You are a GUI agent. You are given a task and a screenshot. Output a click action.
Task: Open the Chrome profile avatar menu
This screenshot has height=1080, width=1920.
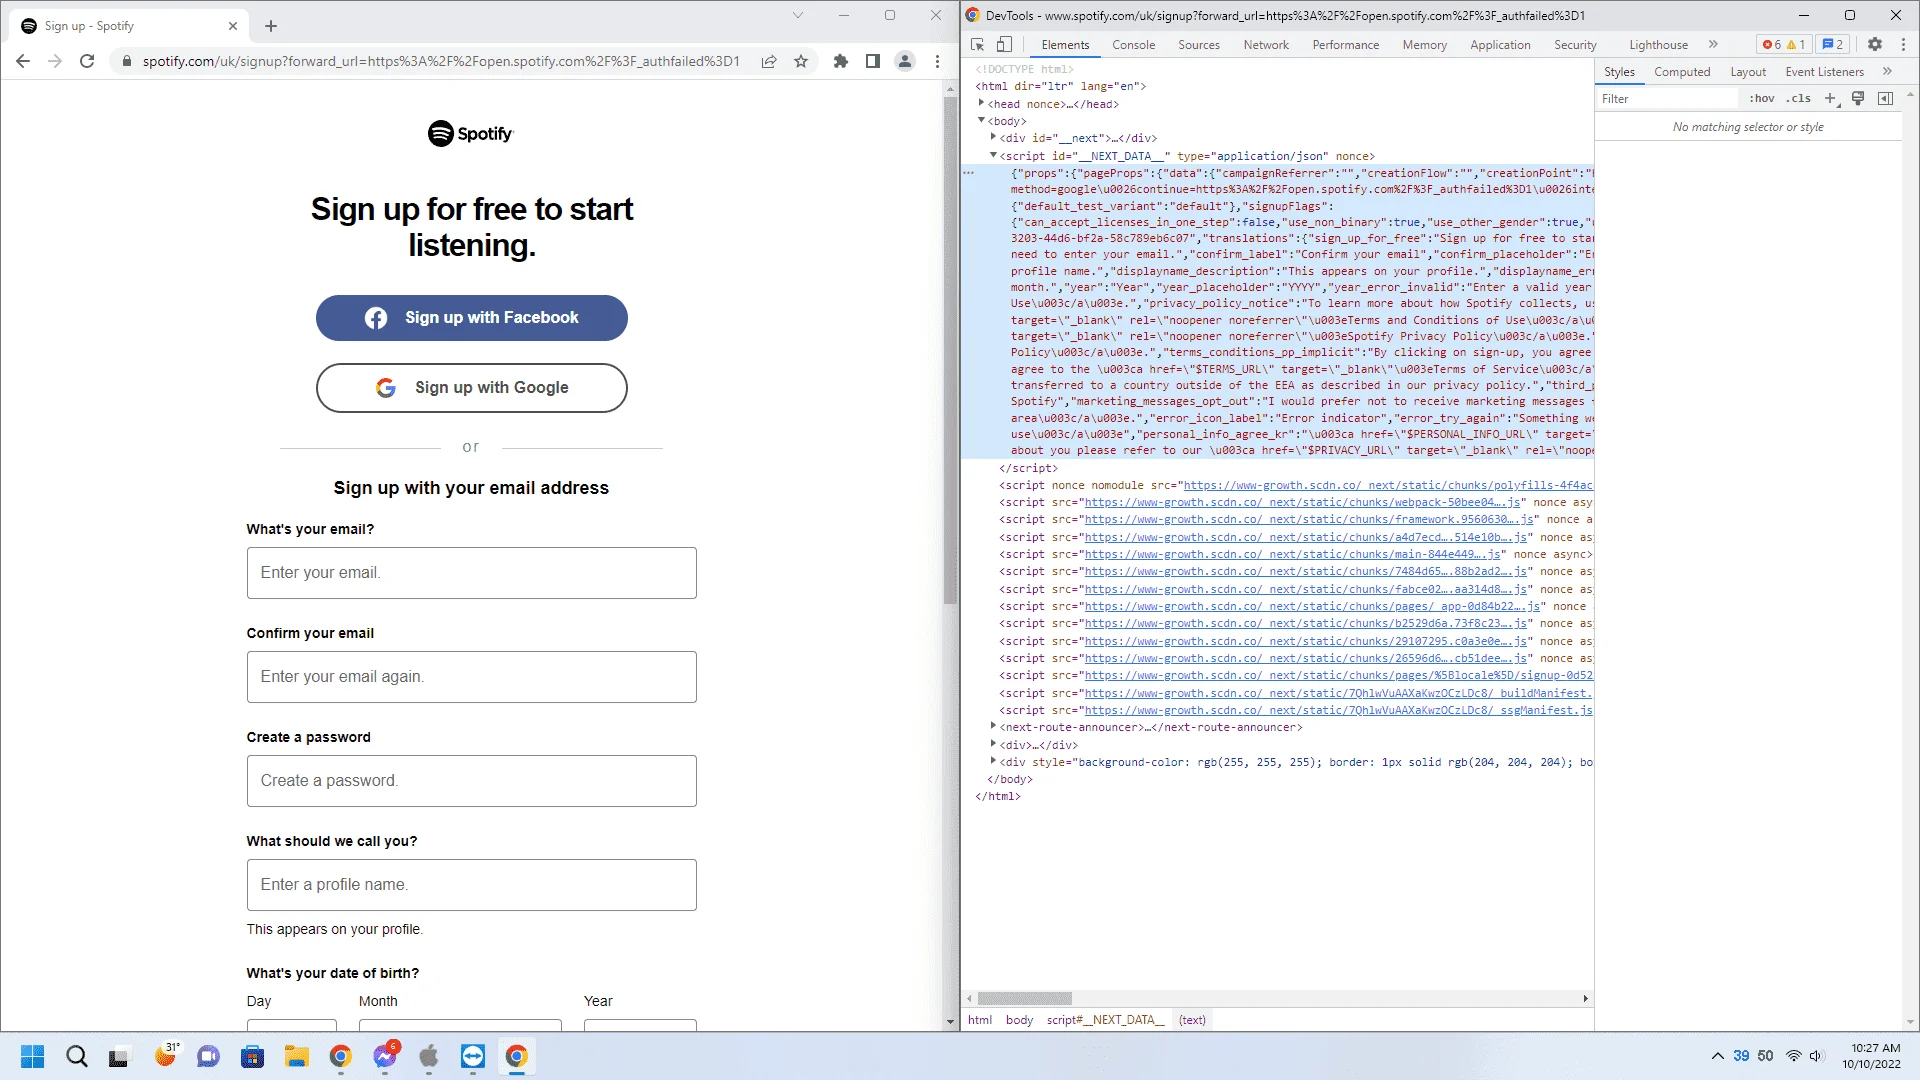pos(905,61)
